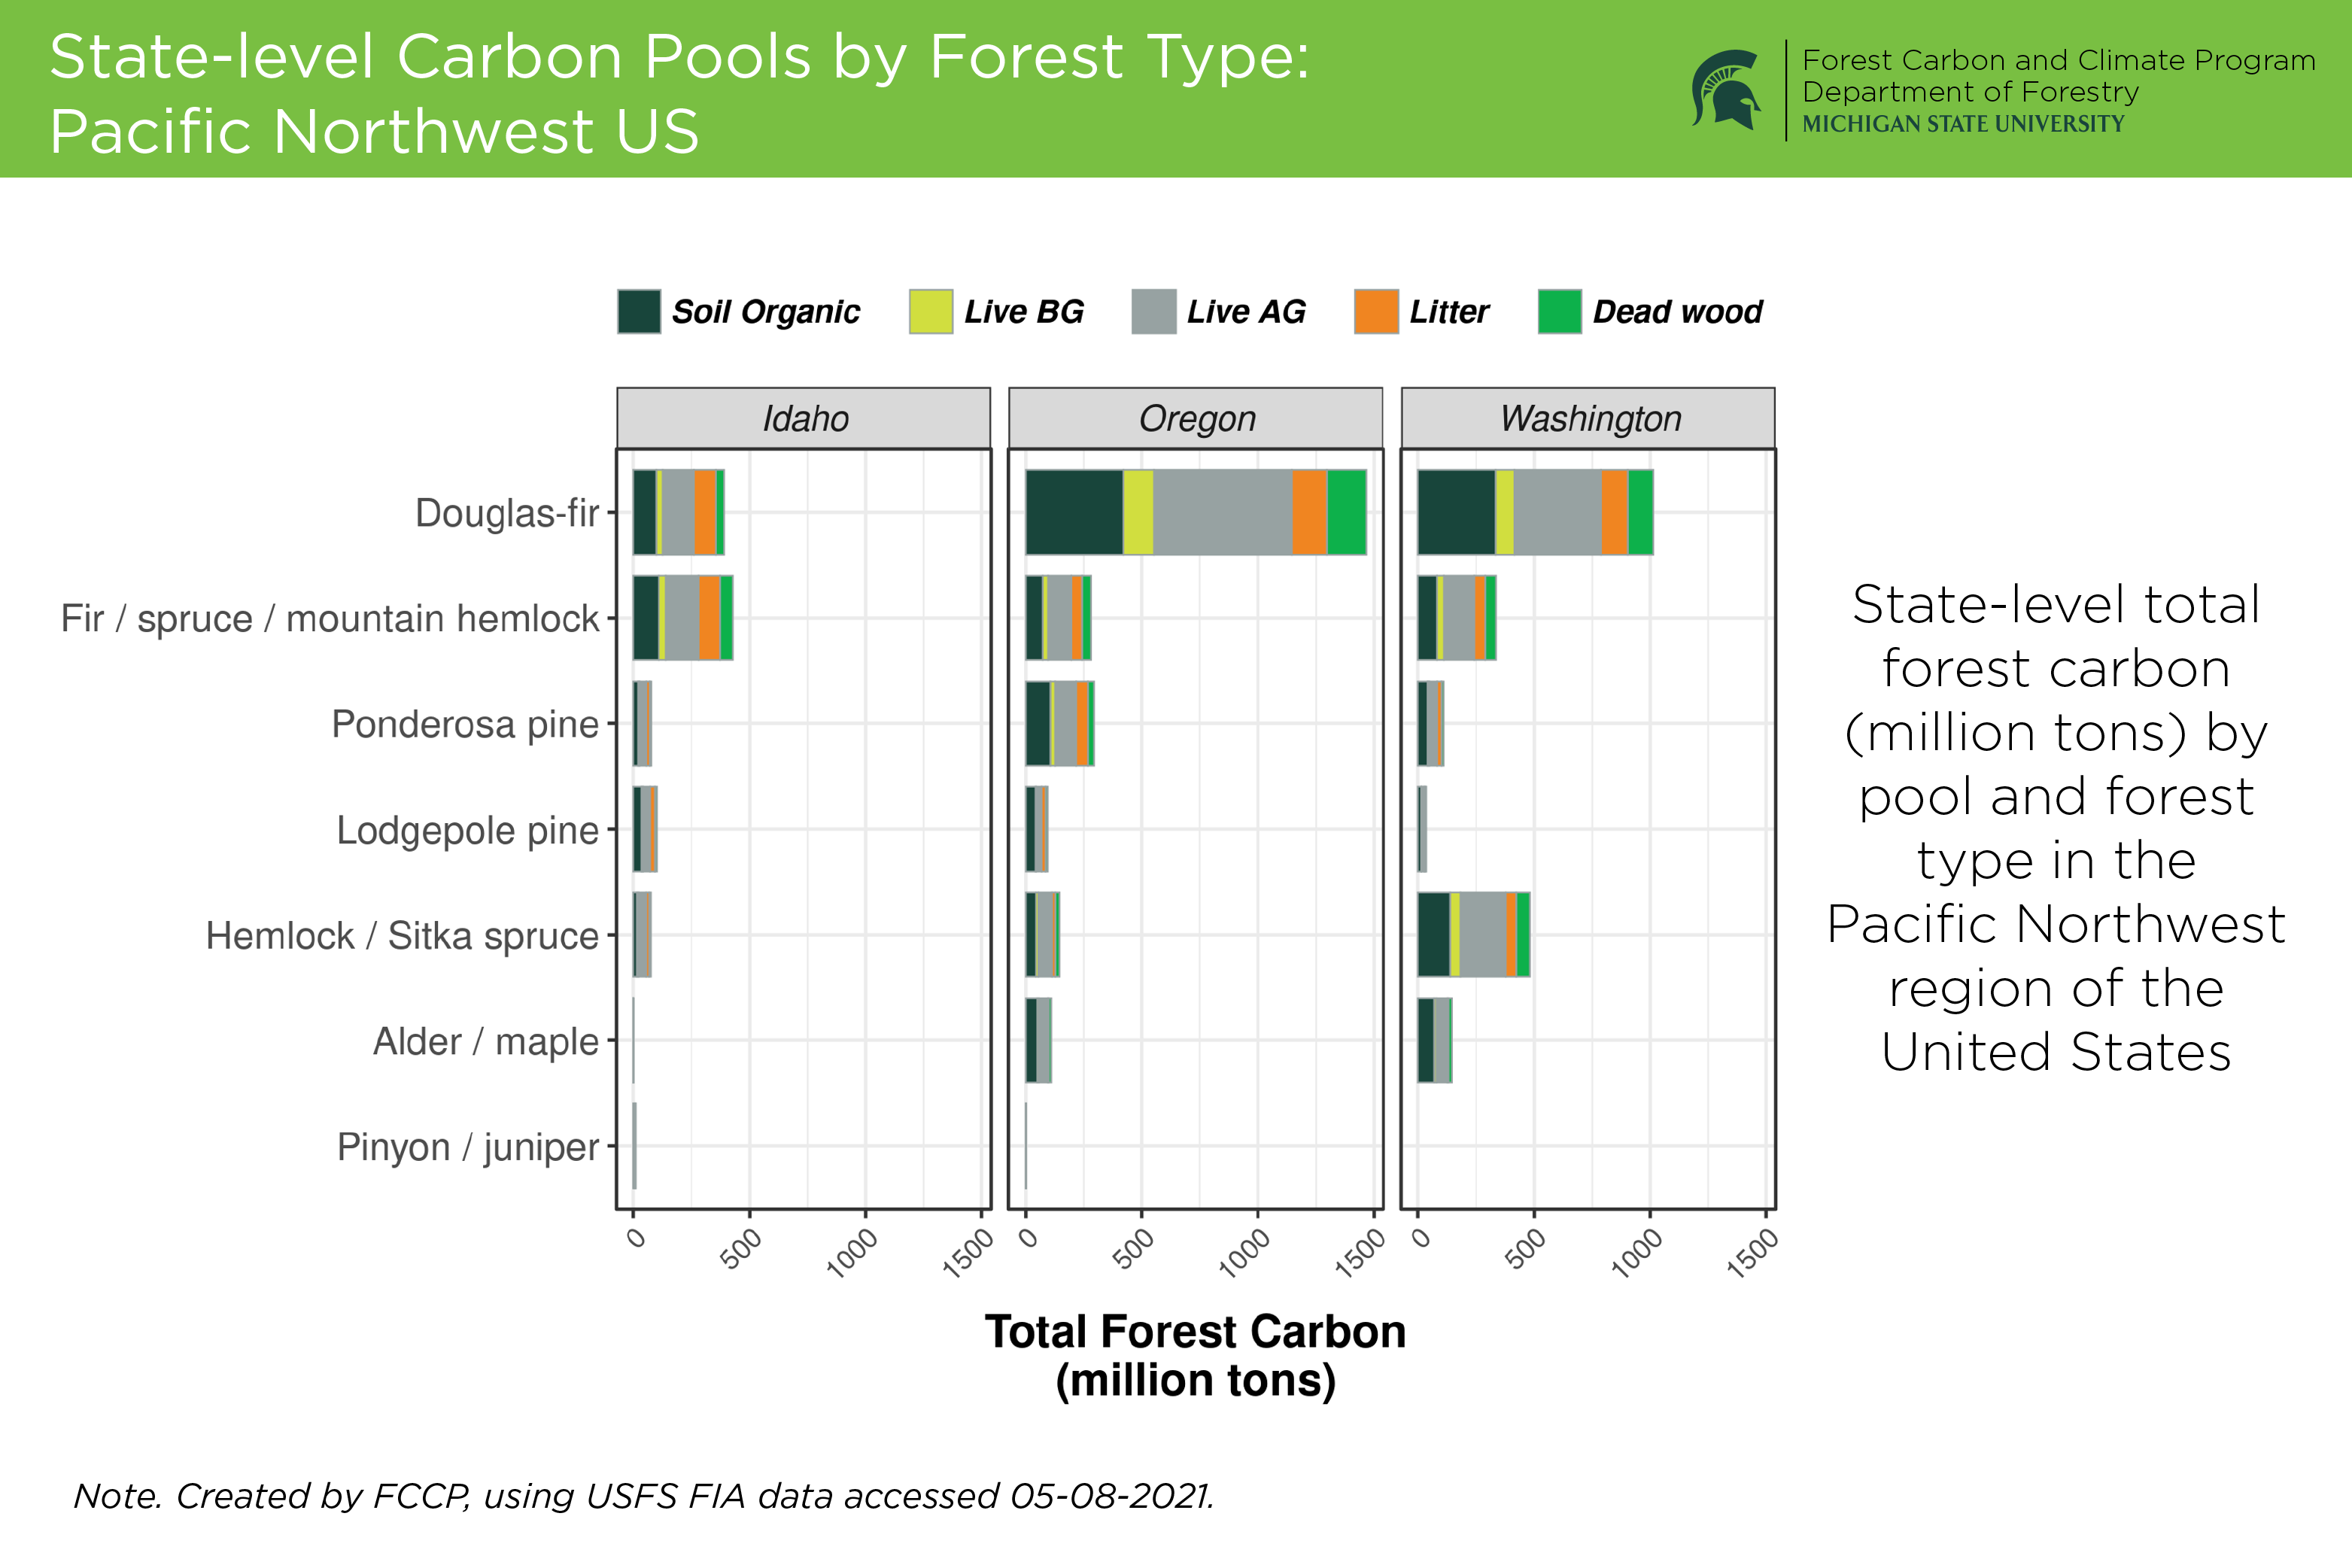Click the Douglas-fir axis label
The height and width of the screenshot is (1568, 2352).
click(507, 513)
